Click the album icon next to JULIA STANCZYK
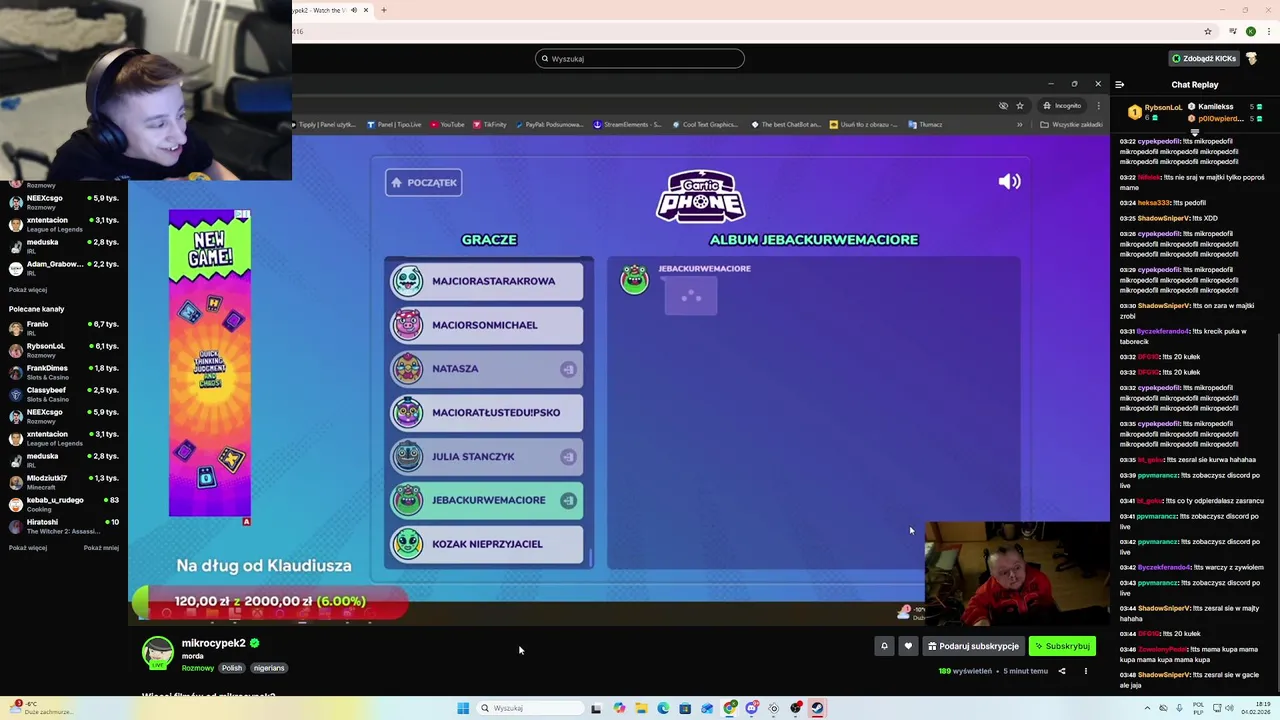Screen dimensions: 1280x720 [x=568, y=456]
